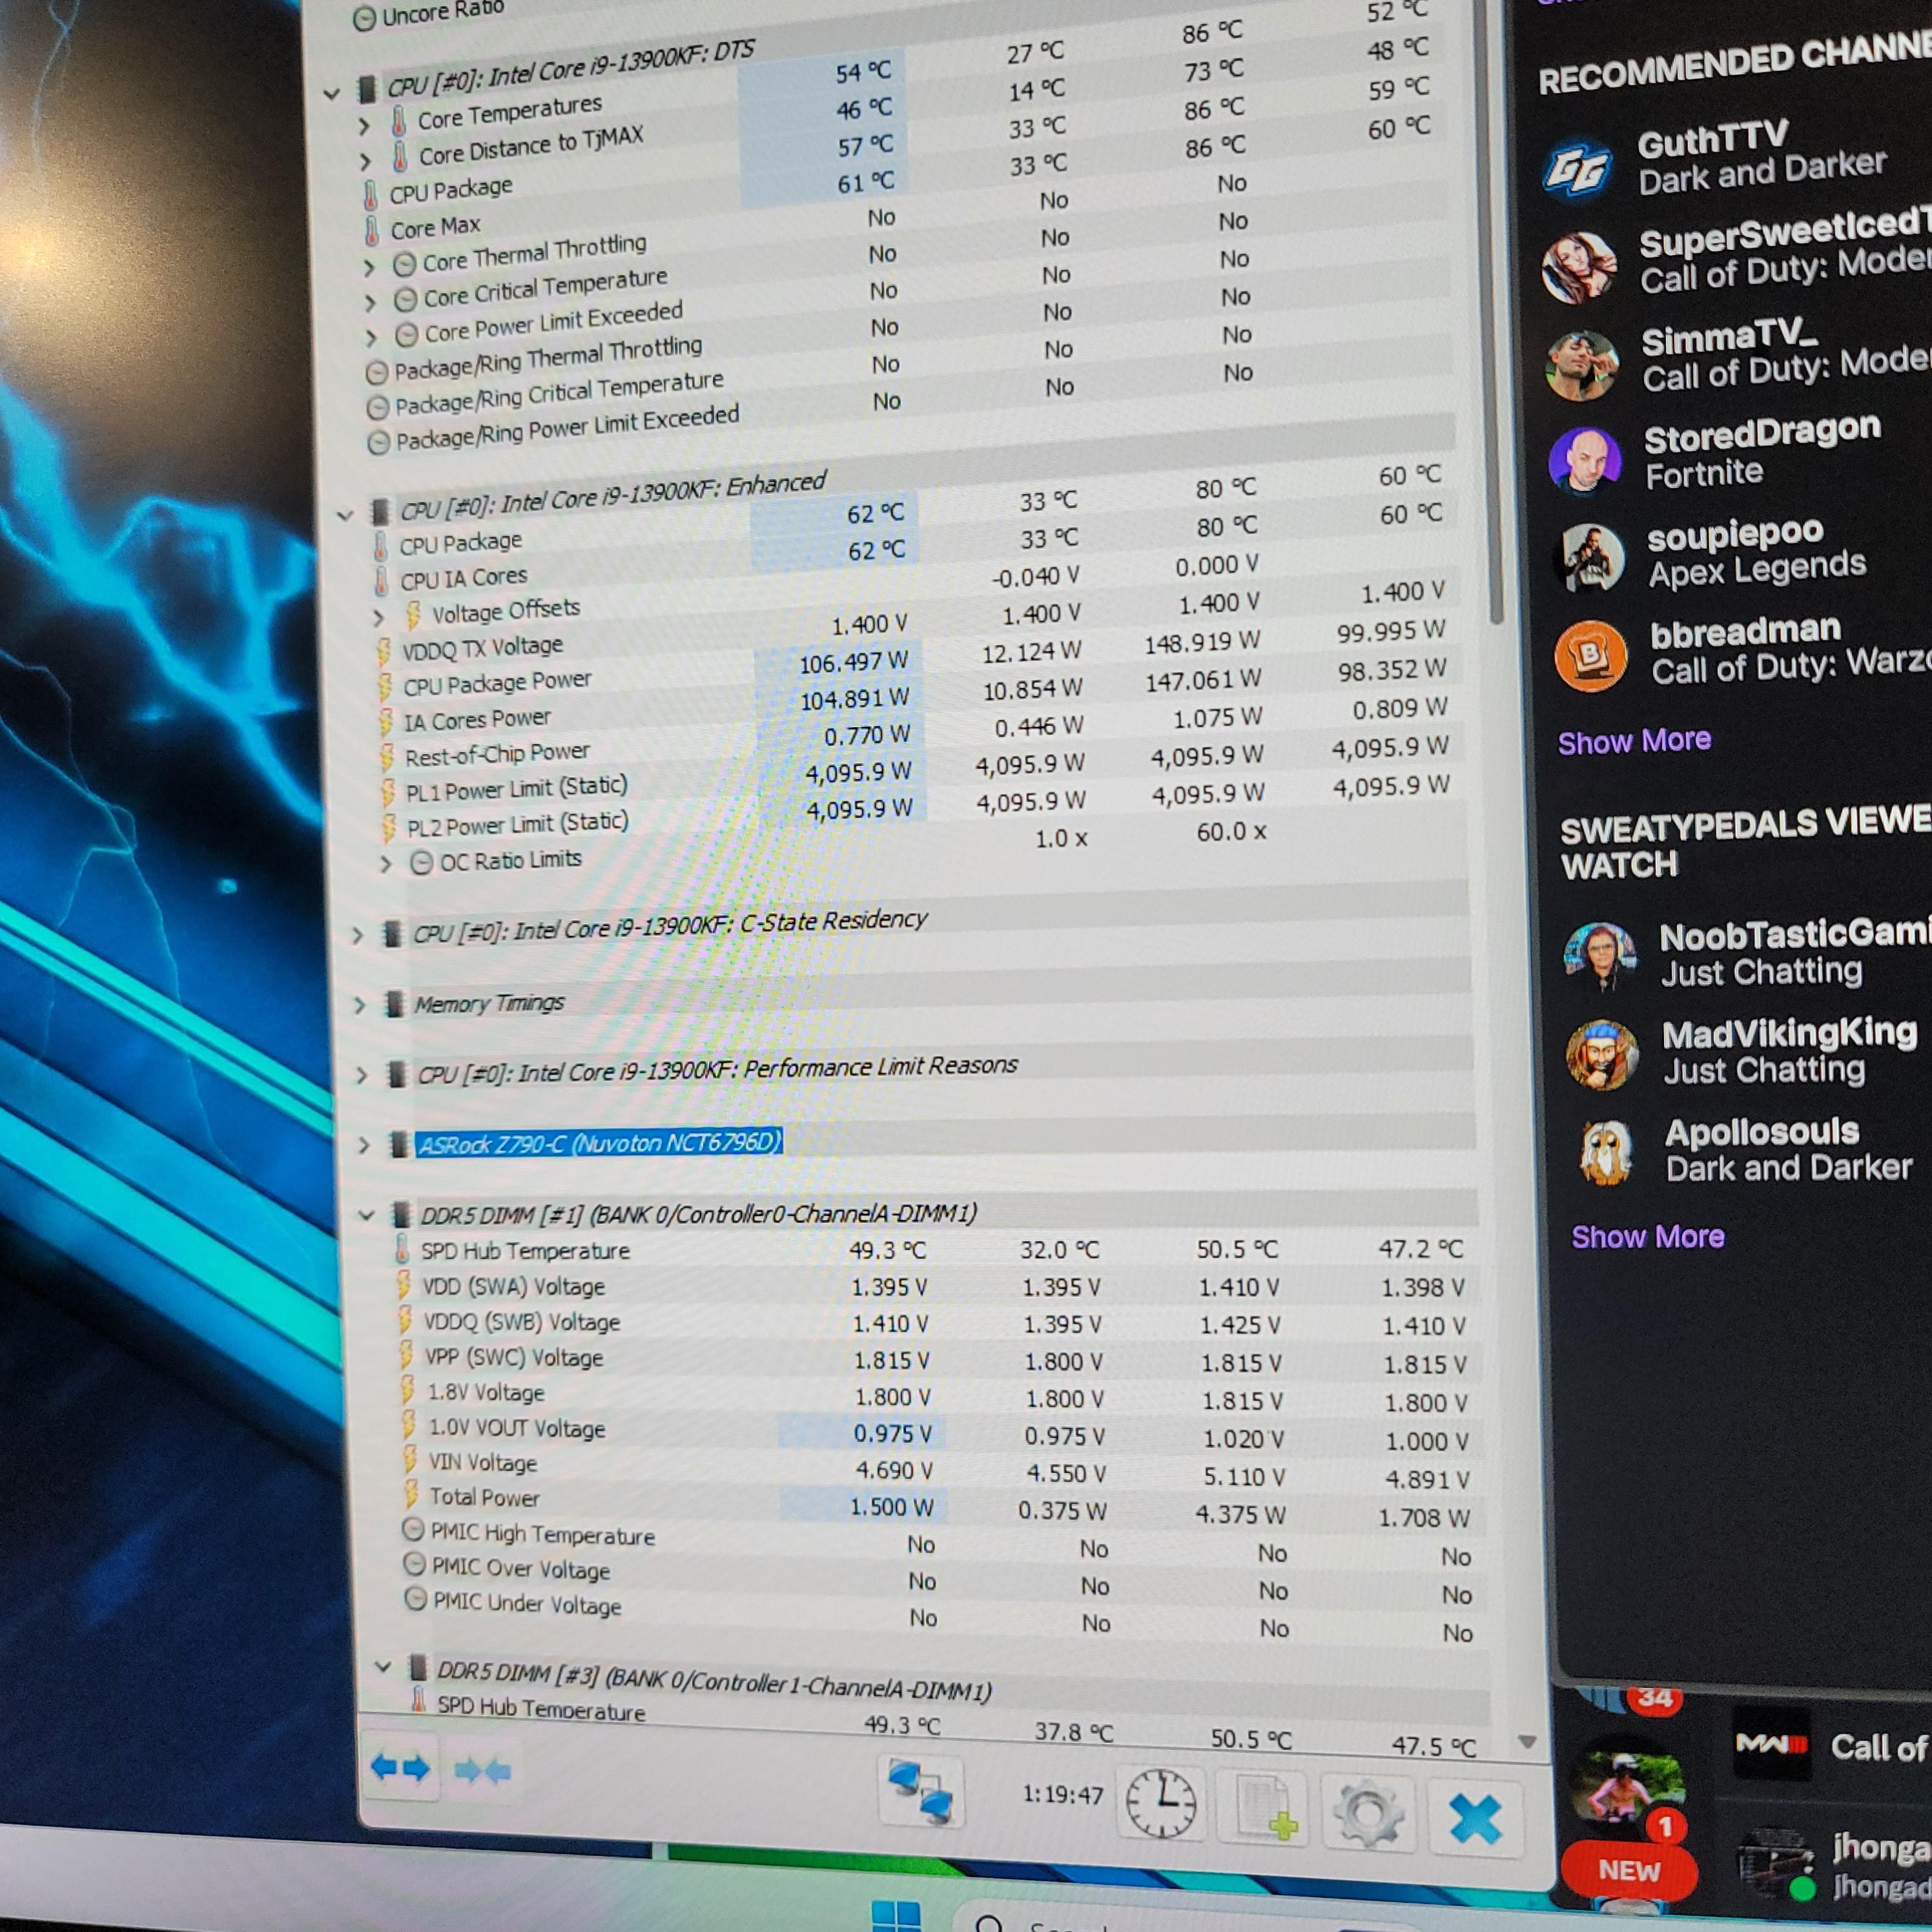Collapse the CPU [#0] Enhanced sensor group

[x=345, y=516]
